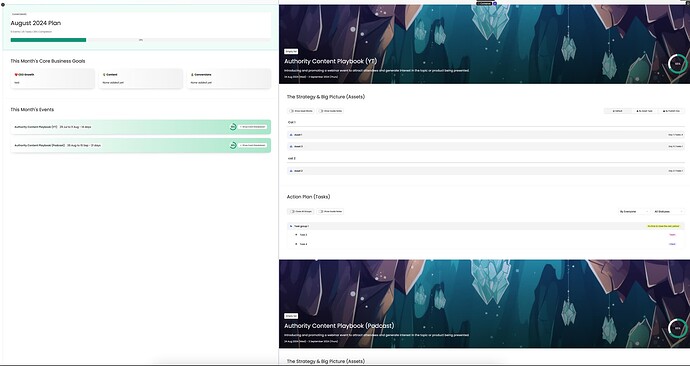Click the tag above YT playbook title

(291, 51)
